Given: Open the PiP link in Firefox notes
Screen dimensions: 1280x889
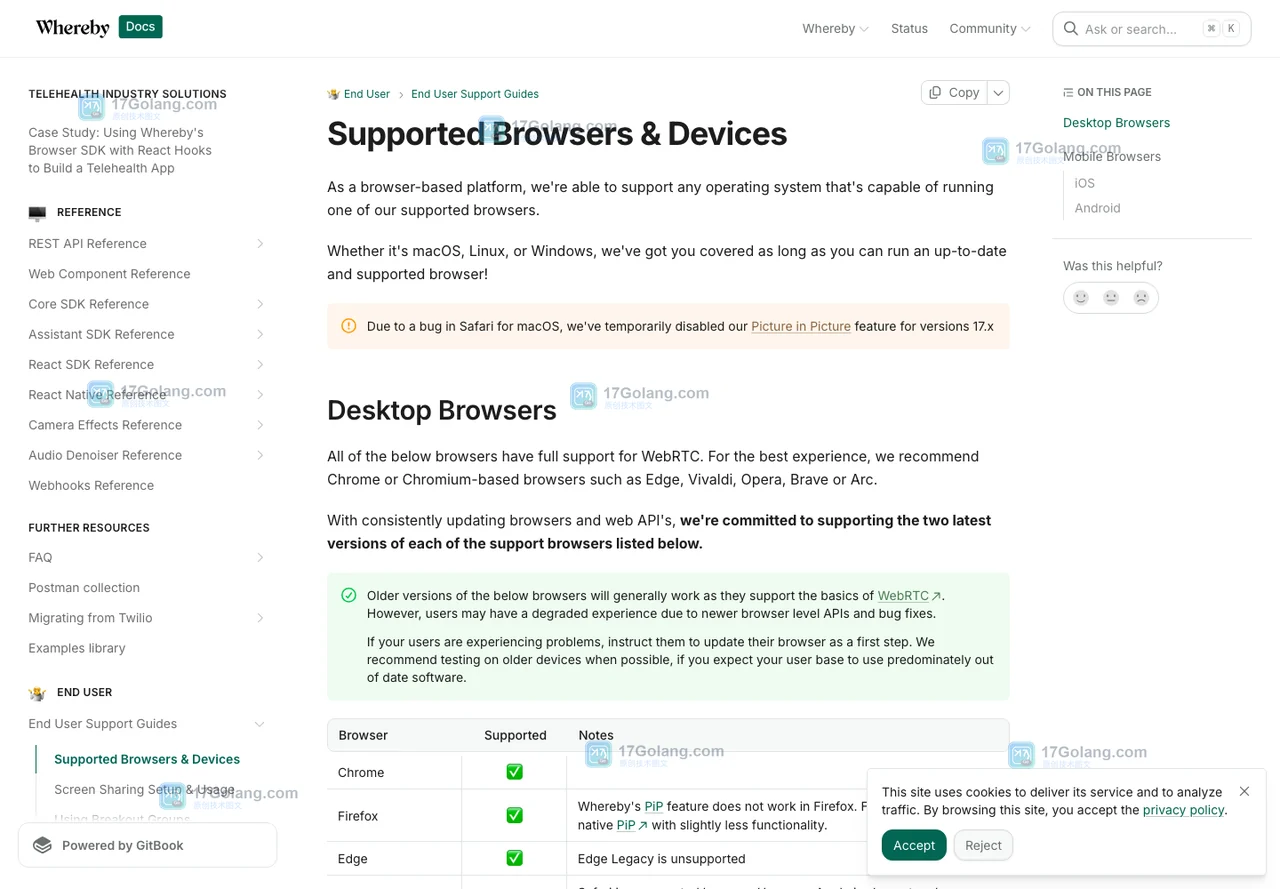Looking at the screenshot, I should tap(654, 806).
